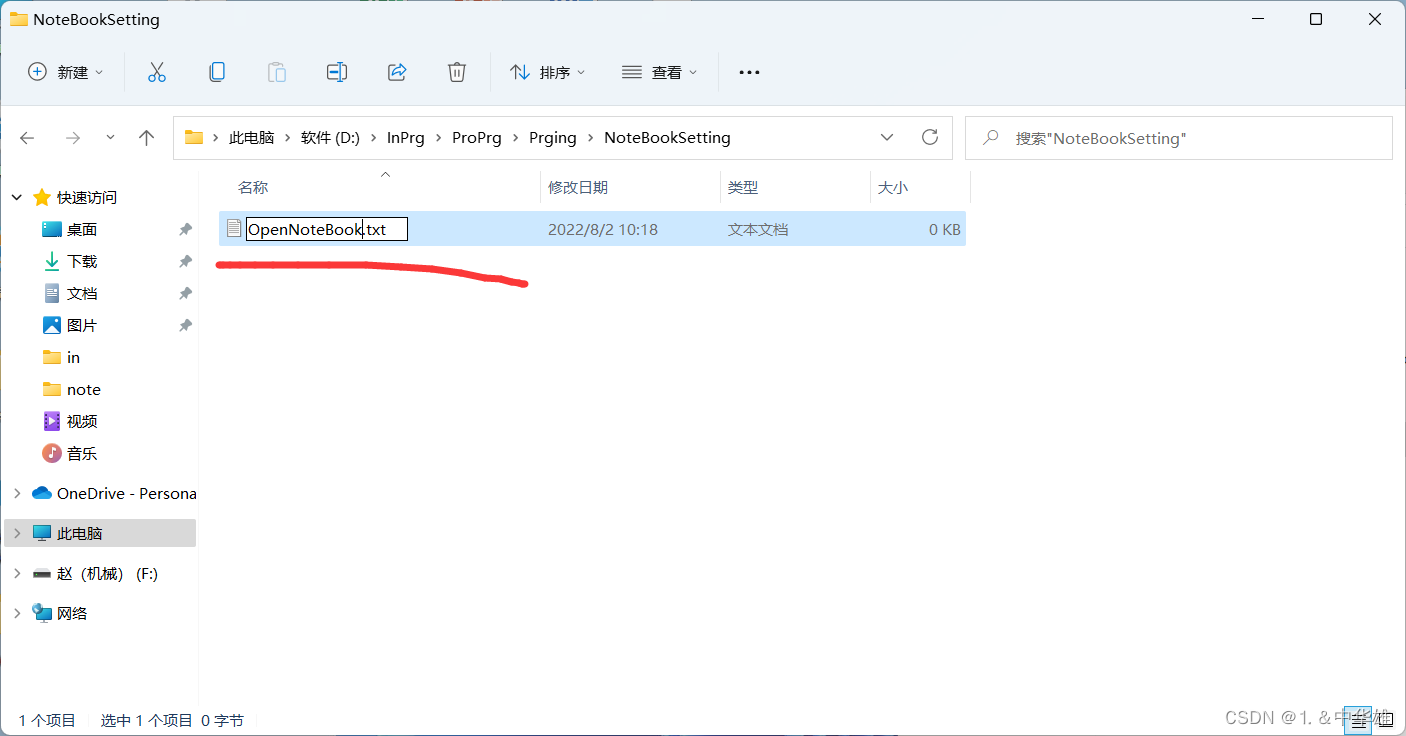The height and width of the screenshot is (736, 1406).
Task: Open the 新建 (New) menu
Action: [65, 72]
